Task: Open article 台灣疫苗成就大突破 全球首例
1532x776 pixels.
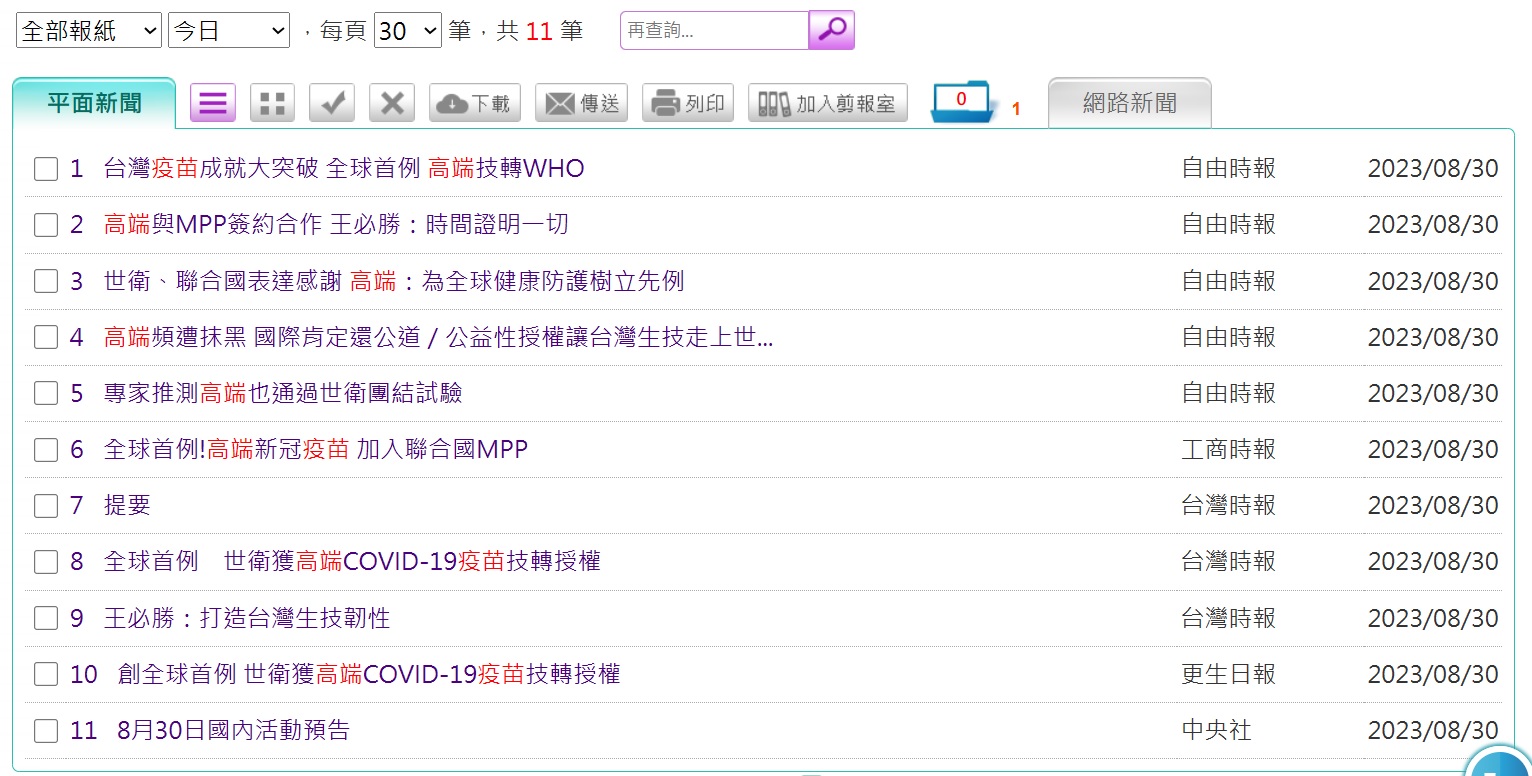Action: click(344, 169)
